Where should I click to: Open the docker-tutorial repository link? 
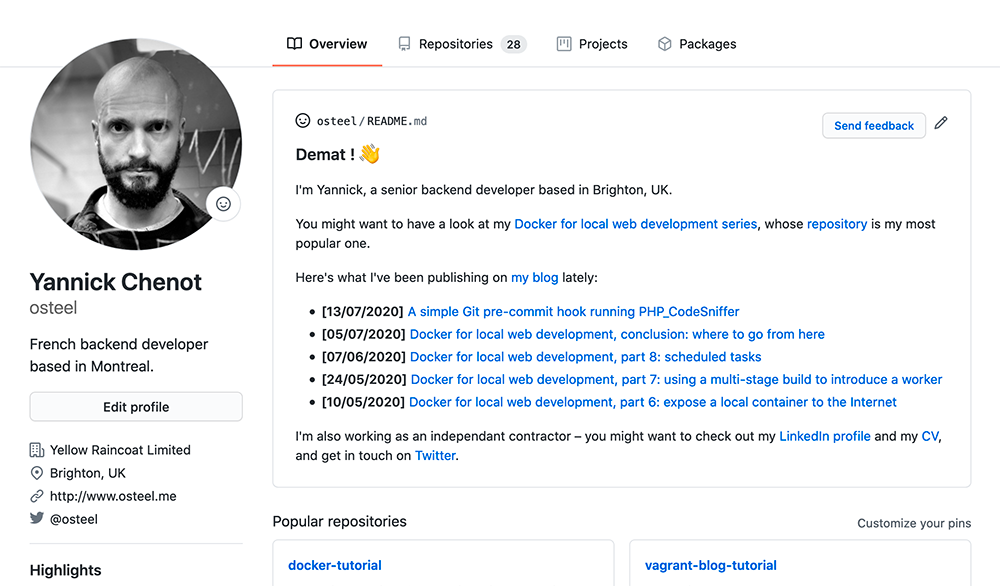(x=335, y=565)
